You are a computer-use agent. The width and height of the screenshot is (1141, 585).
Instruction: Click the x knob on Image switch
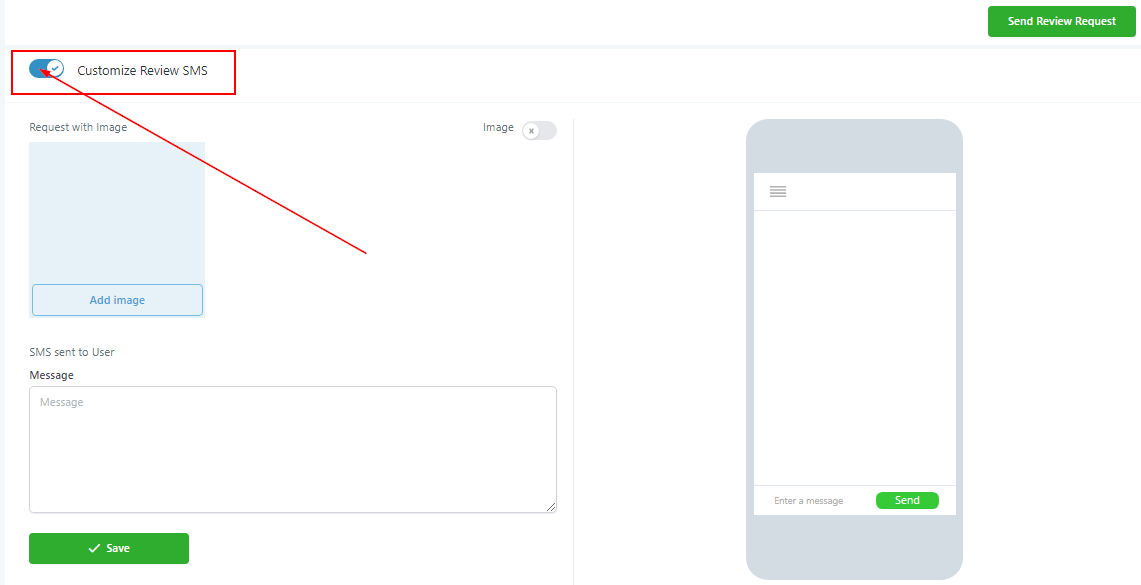[532, 131]
